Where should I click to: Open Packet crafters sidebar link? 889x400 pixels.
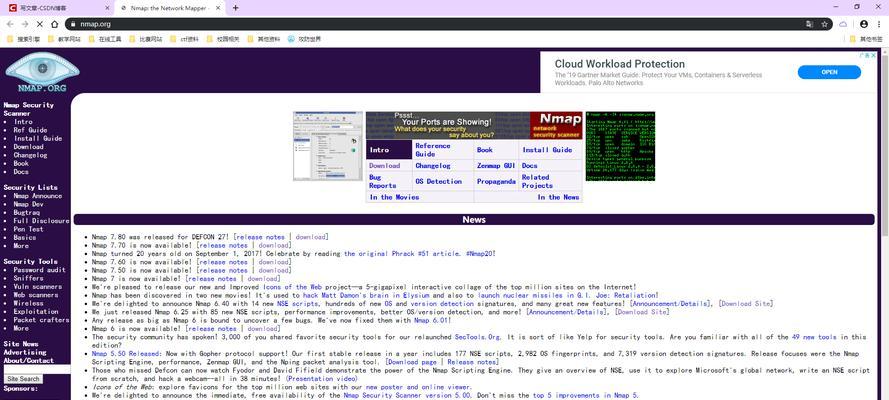tap(41, 320)
